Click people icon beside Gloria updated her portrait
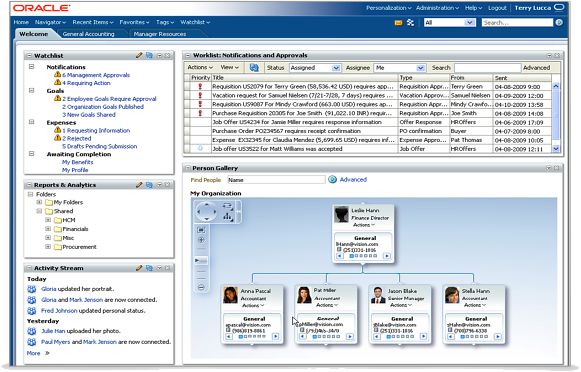 (32, 289)
